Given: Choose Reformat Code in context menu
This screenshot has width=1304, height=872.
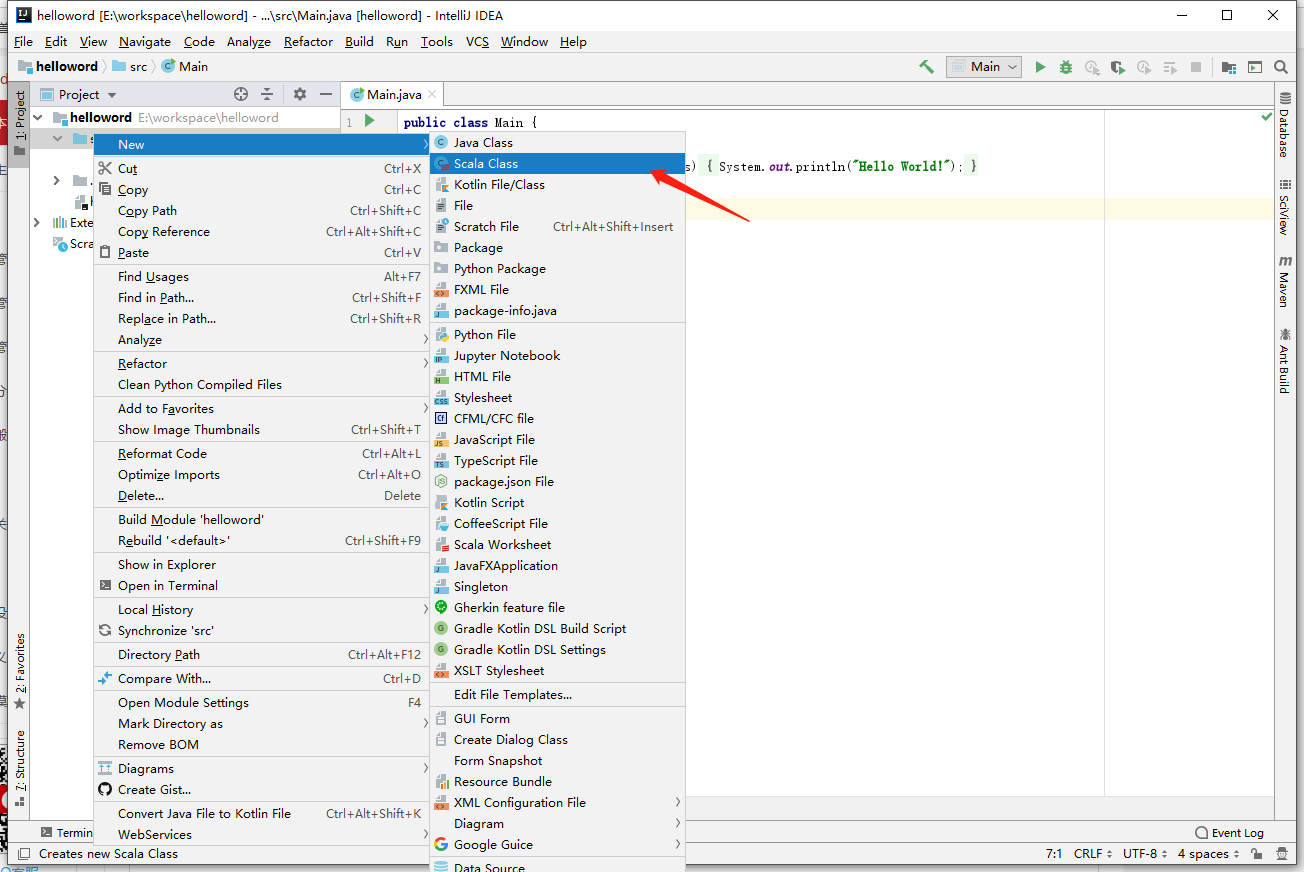Looking at the screenshot, I should click(261, 453).
